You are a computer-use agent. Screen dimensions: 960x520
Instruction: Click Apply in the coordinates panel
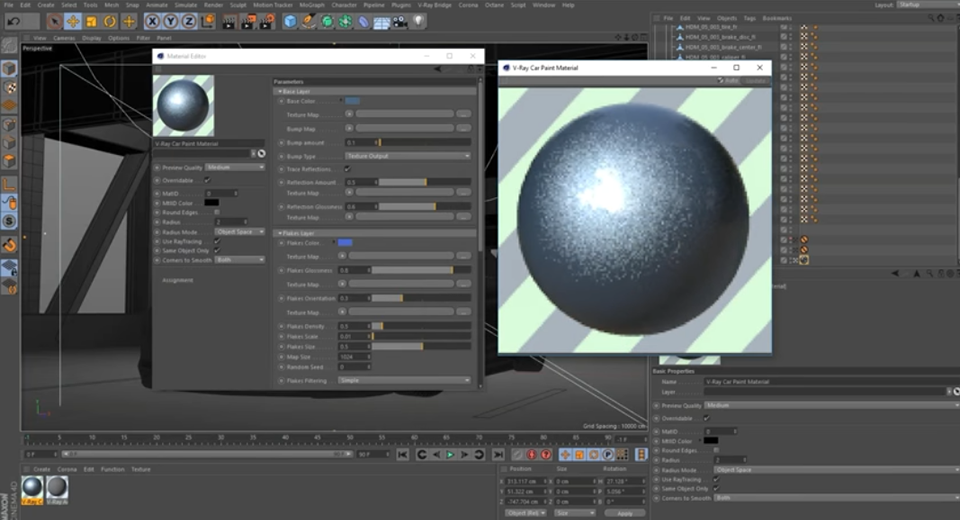click(624, 513)
